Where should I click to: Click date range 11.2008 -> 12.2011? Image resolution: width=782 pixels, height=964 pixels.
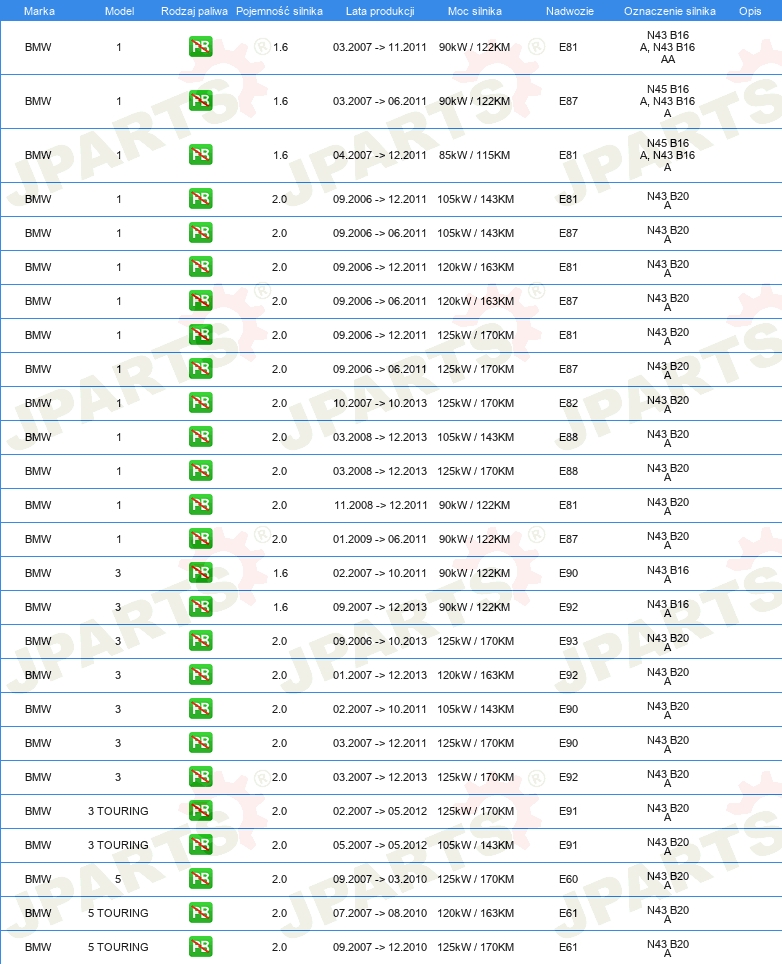tap(380, 505)
